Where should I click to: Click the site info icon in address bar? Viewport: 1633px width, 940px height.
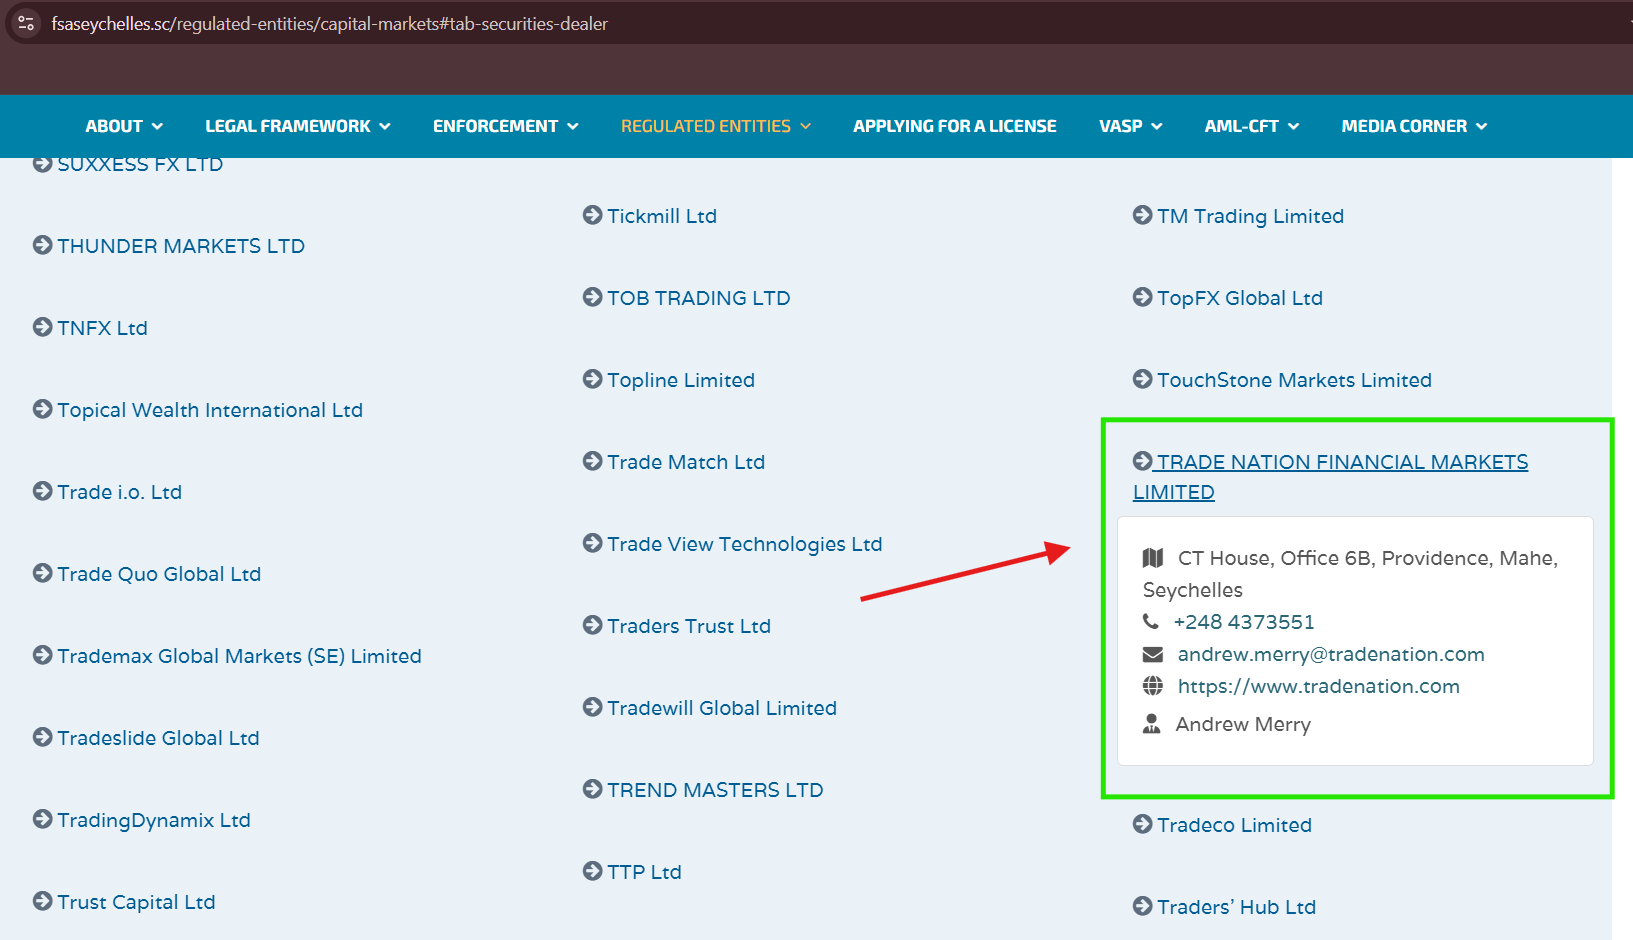click(x=27, y=23)
